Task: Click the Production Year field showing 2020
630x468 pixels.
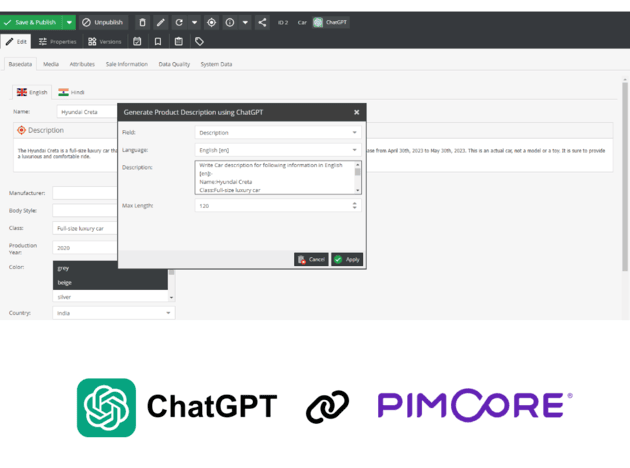Action: coord(85,248)
